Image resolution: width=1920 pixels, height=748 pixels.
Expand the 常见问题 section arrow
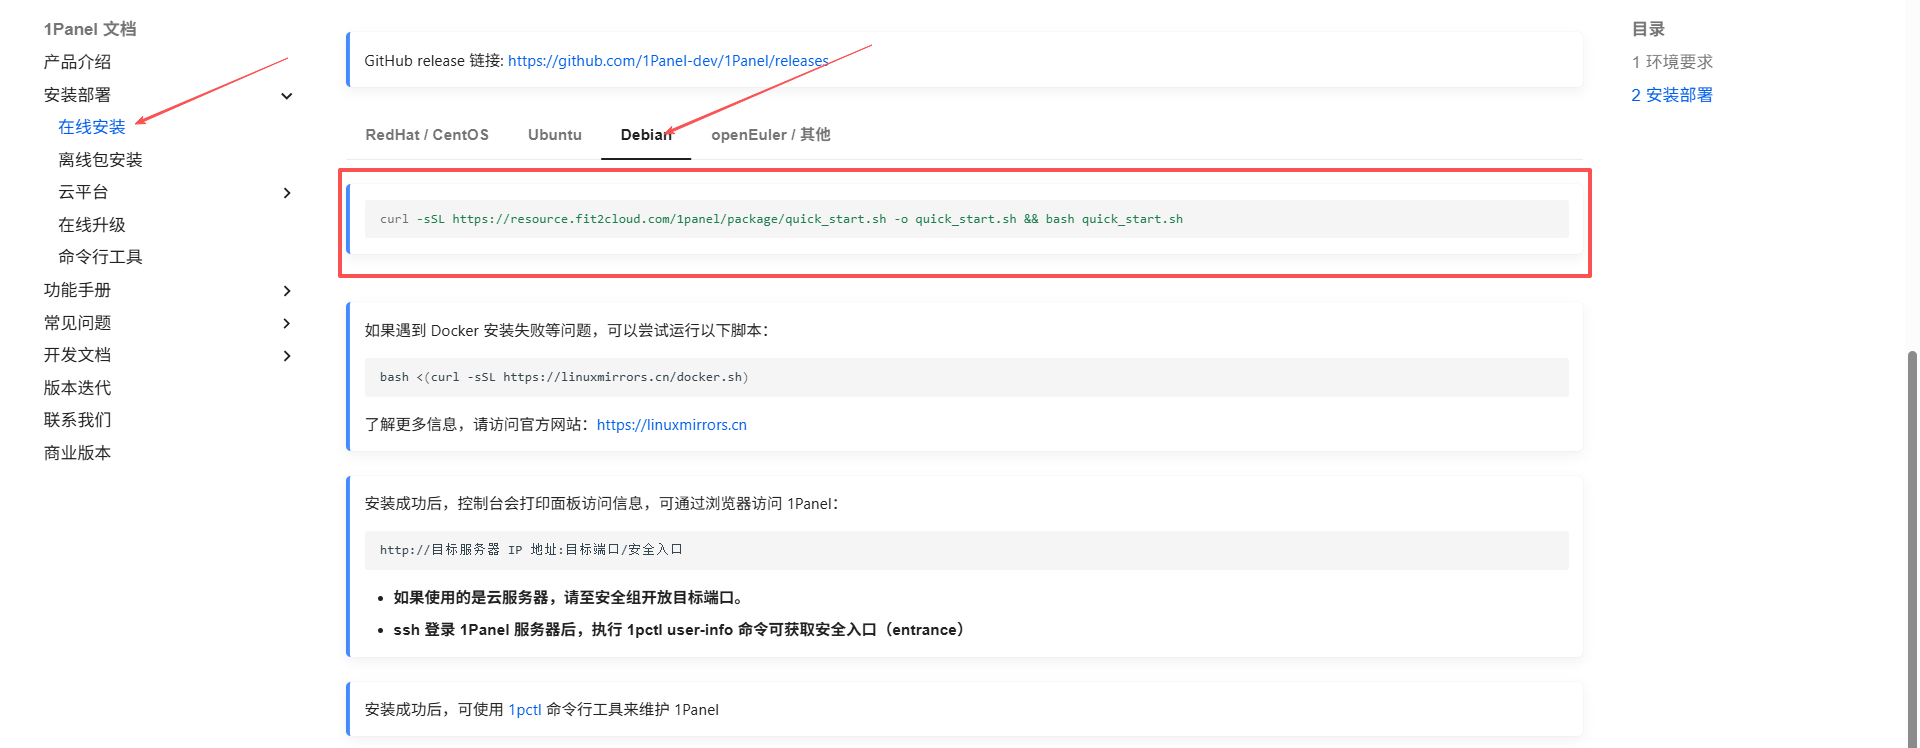[287, 323]
